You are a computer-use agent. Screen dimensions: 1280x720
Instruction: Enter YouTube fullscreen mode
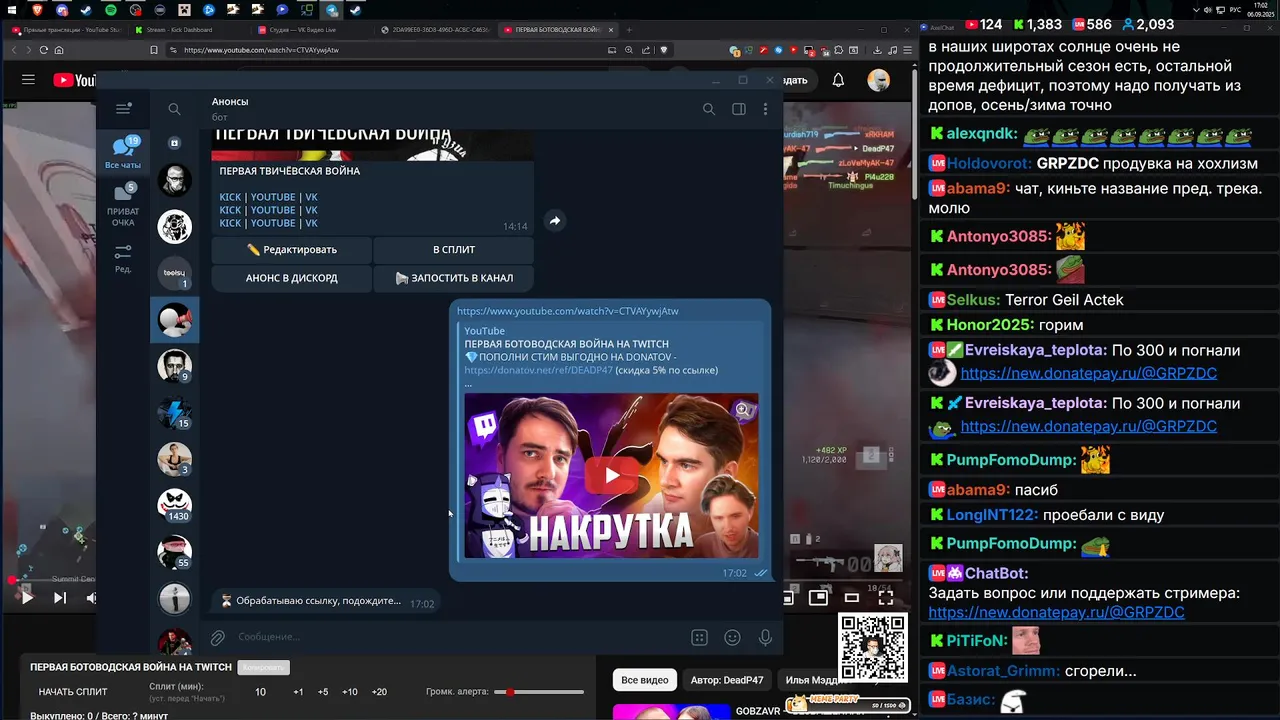pyautogui.click(x=885, y=597)
